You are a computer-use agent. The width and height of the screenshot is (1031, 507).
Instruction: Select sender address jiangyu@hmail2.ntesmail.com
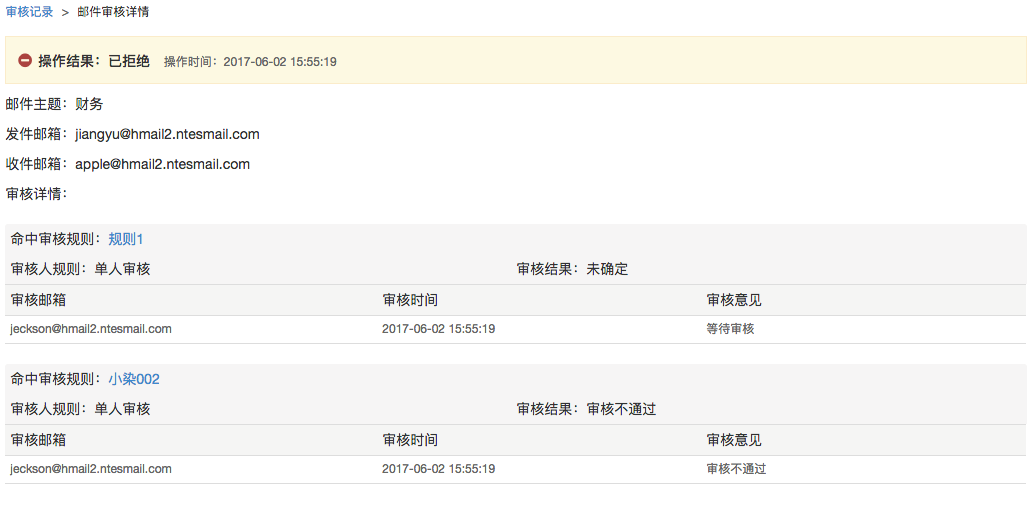[x=167, y=134]
